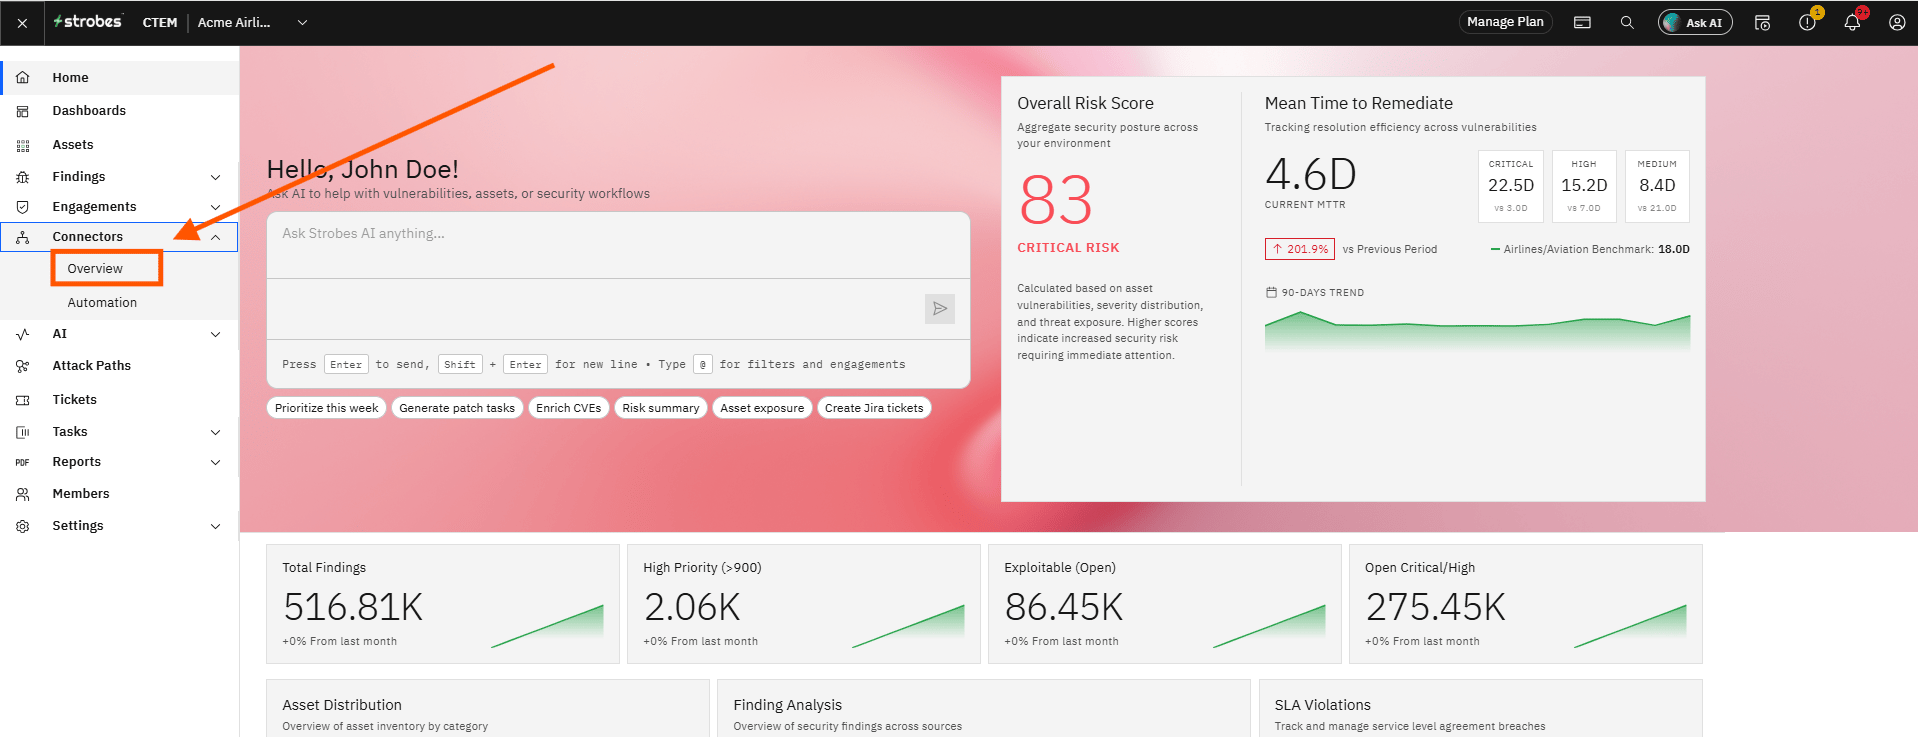1918x737 pixels.
Task: Select Automation under Connectors
Action: (102, 302)
